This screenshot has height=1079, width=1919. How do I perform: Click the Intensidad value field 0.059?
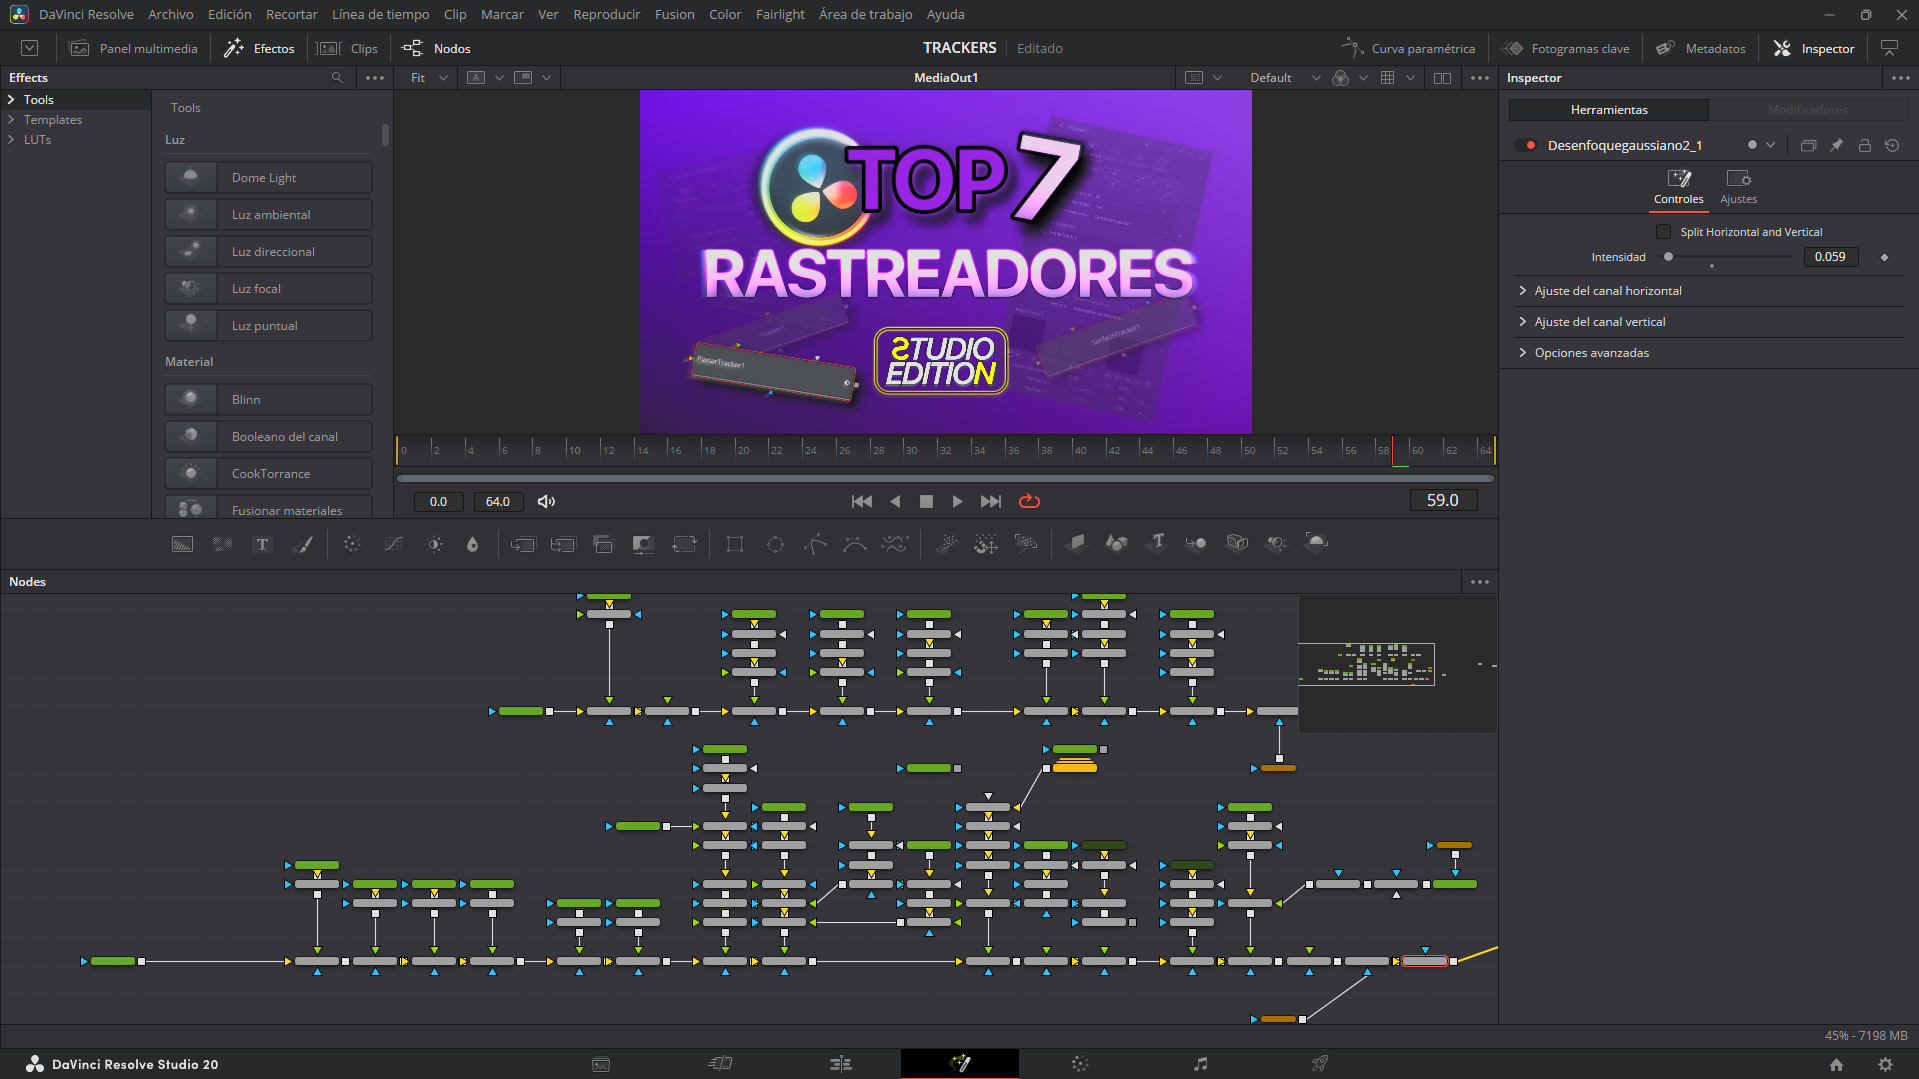[x=1830, y=257]
